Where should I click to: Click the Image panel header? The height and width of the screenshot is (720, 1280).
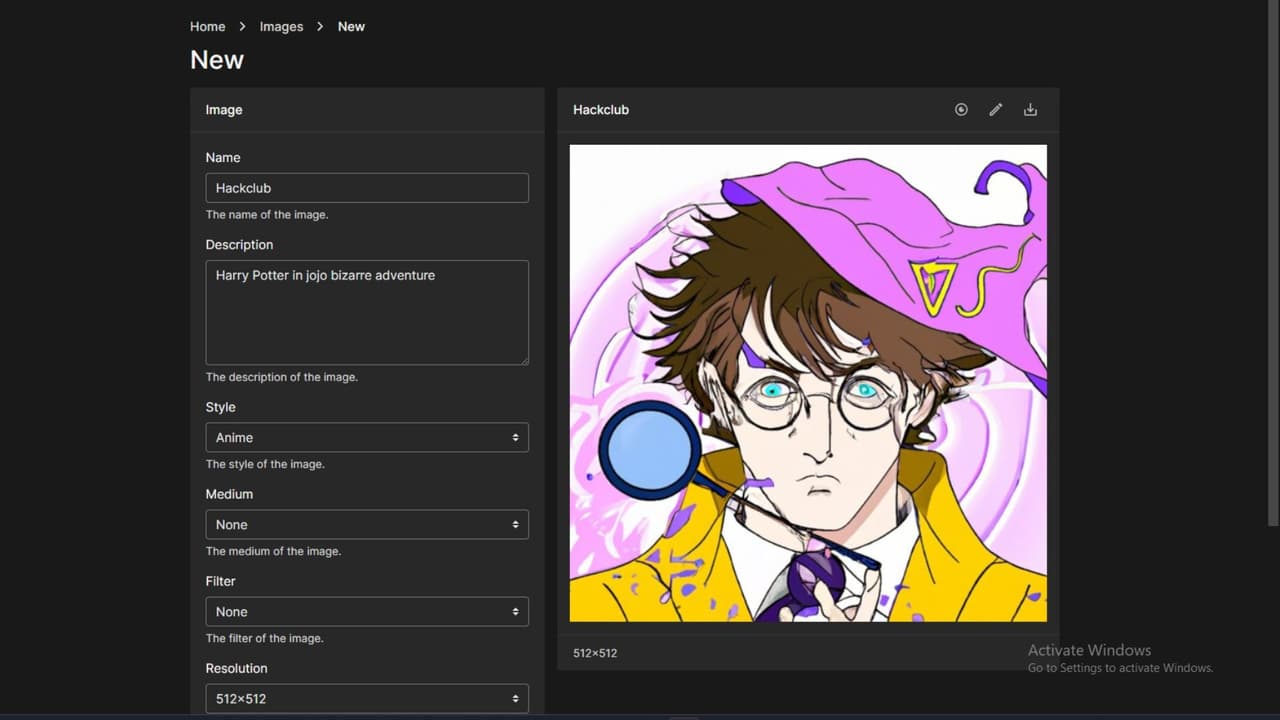367,110
